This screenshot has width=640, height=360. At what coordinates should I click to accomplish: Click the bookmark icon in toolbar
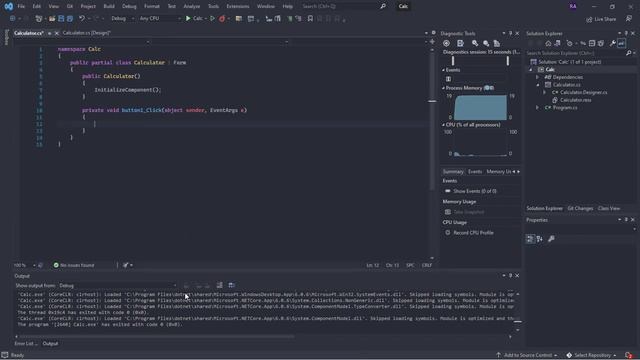click(310, 18)
